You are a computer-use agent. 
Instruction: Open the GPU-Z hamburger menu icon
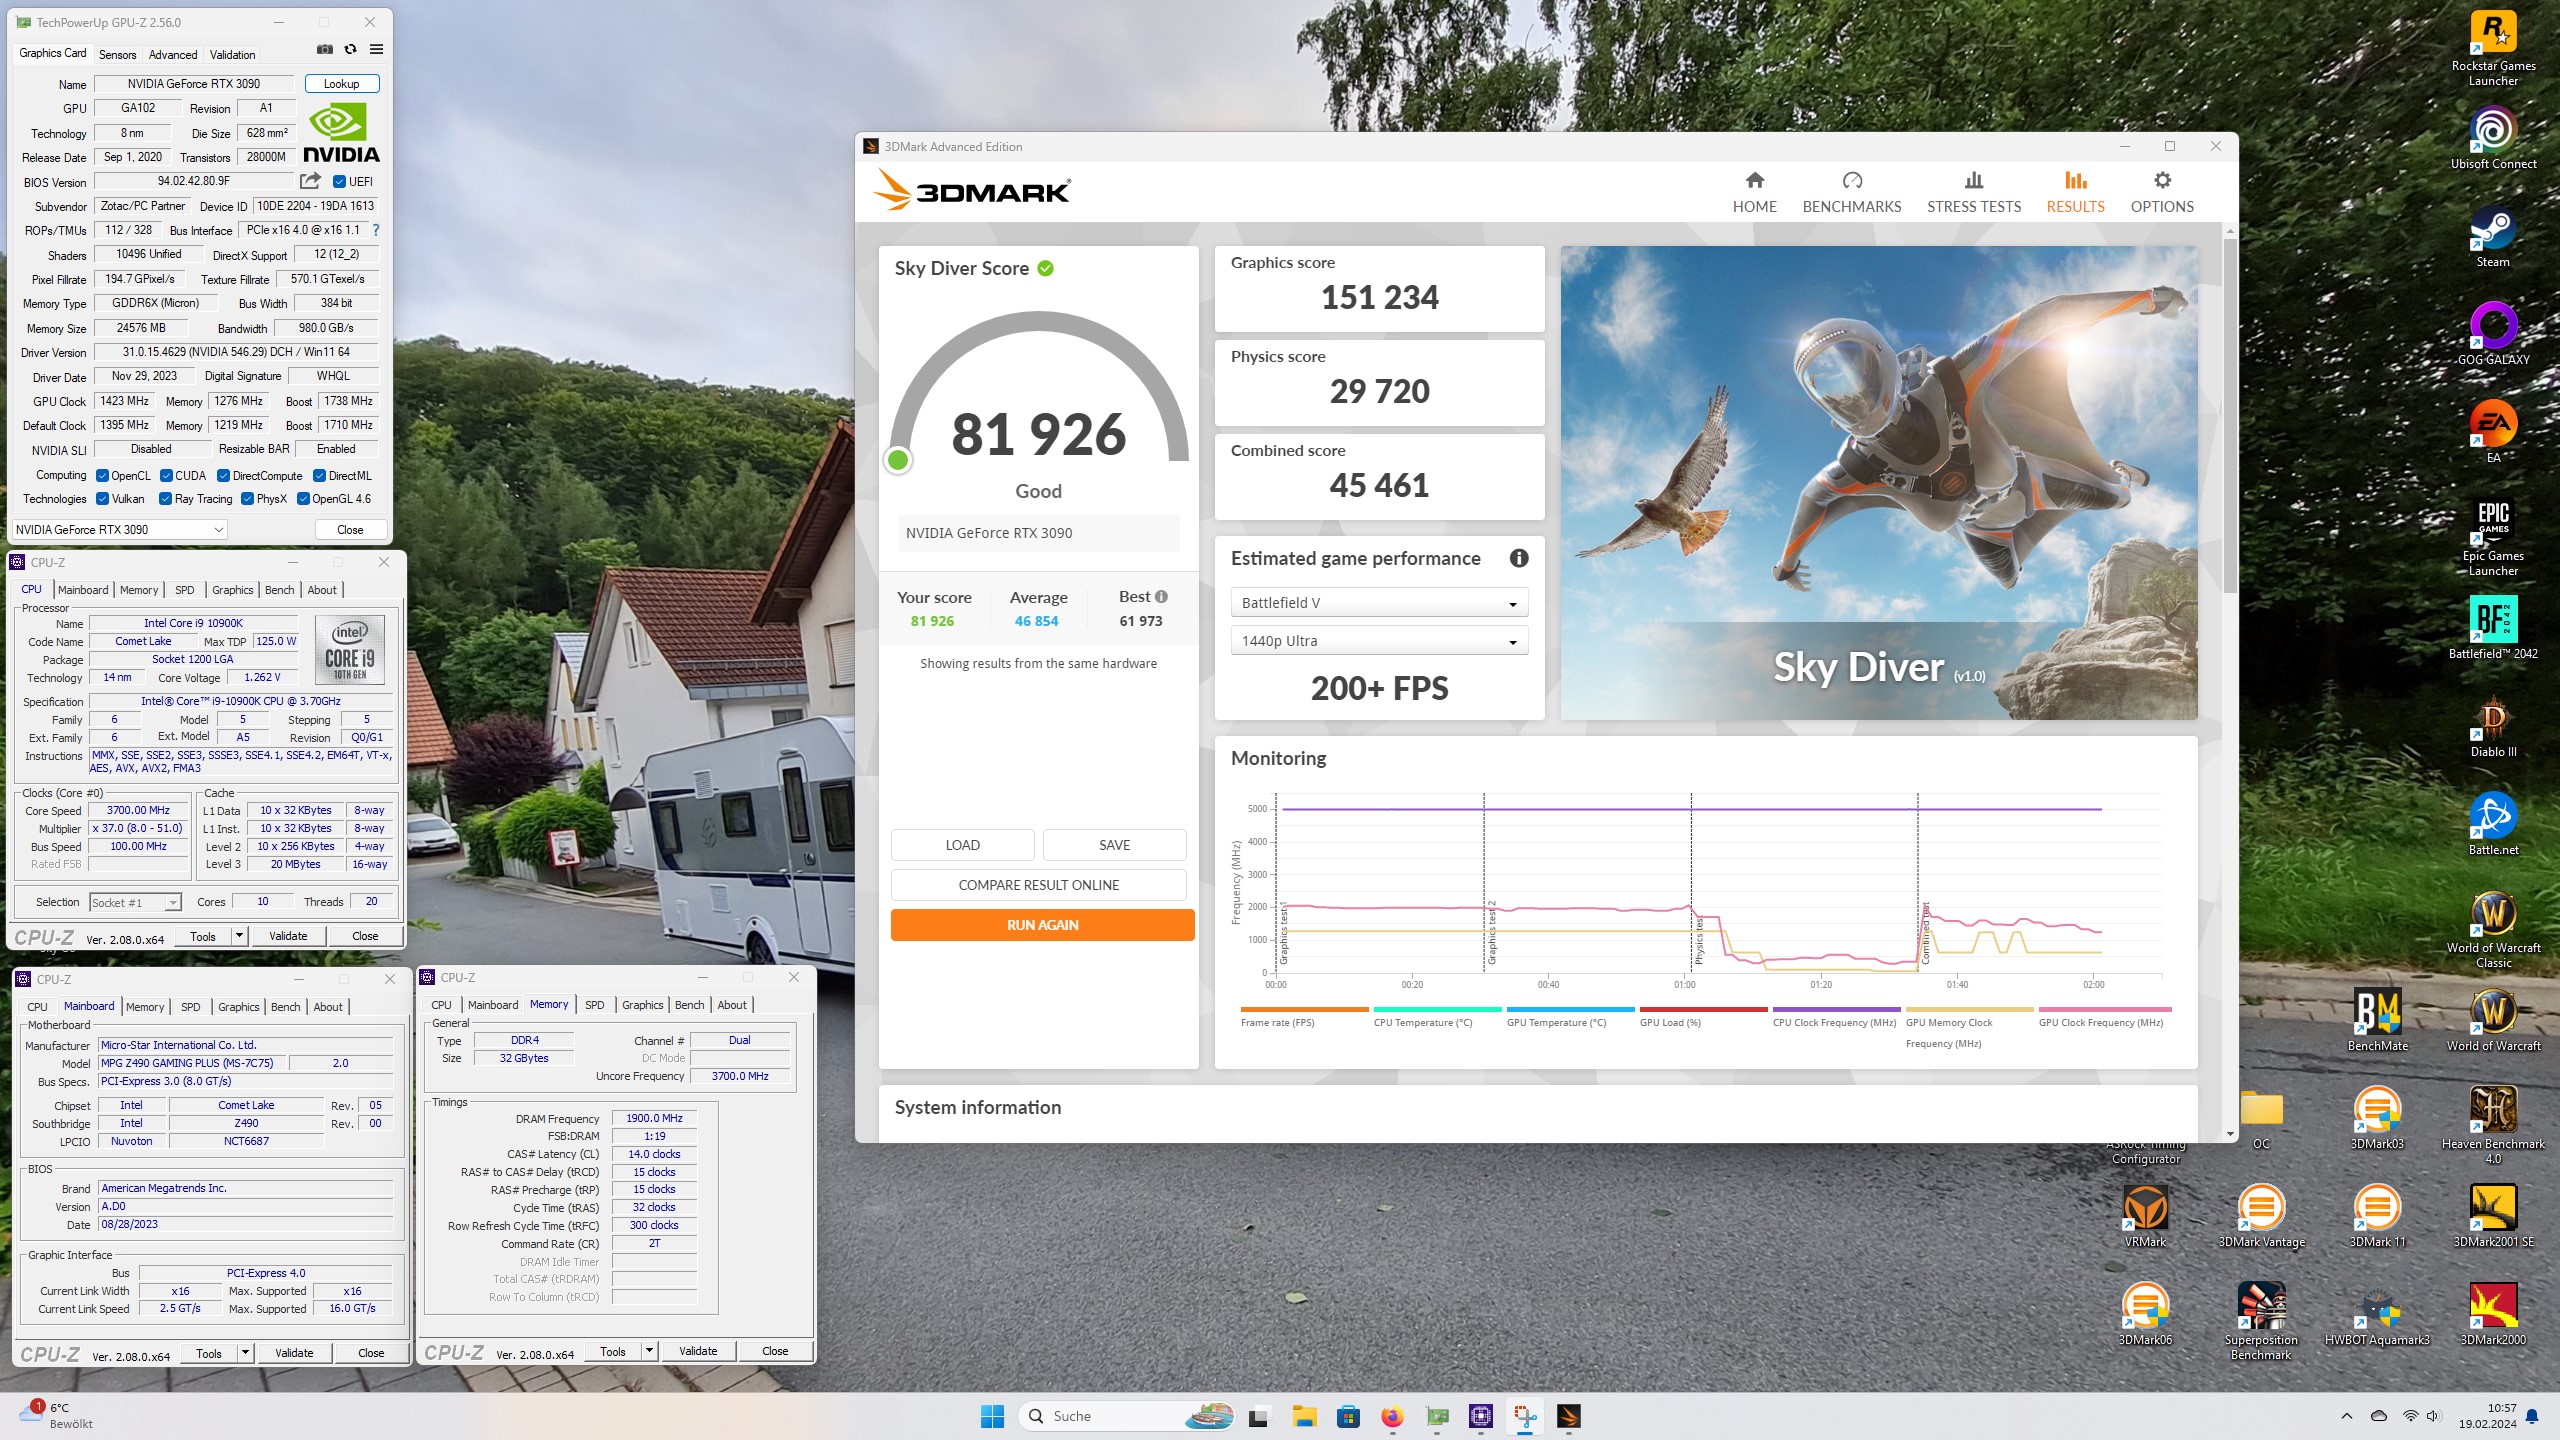[x=376, y=49]
